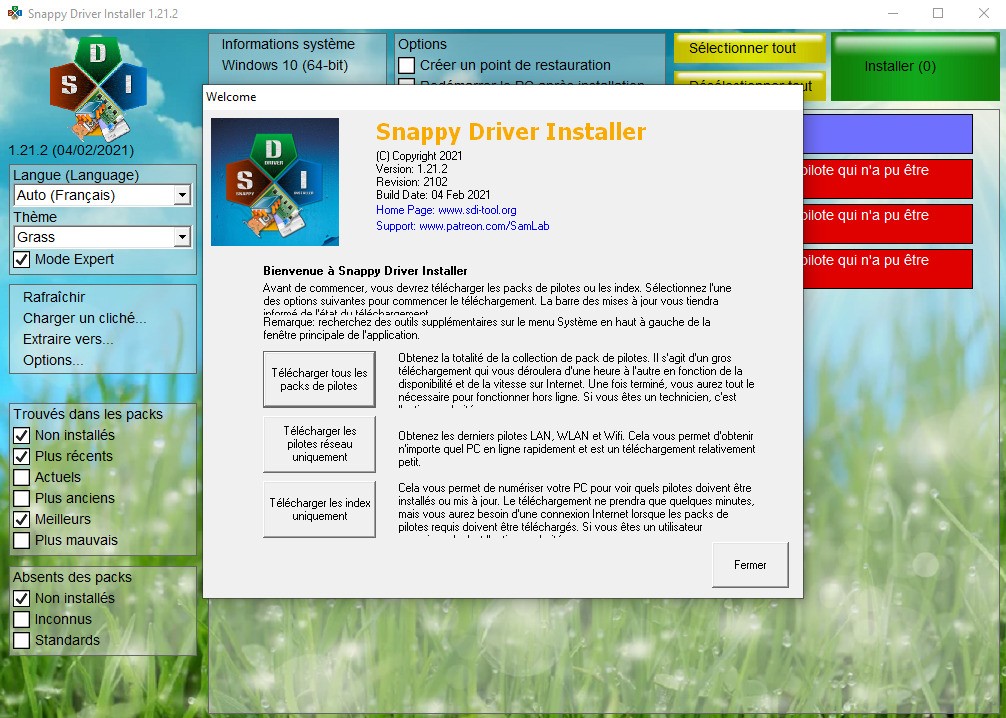Open the Support patreon.com/SamLab link
Viewport: 1006px width, 718px height.
pyautogui.click(x=463, y=226)
